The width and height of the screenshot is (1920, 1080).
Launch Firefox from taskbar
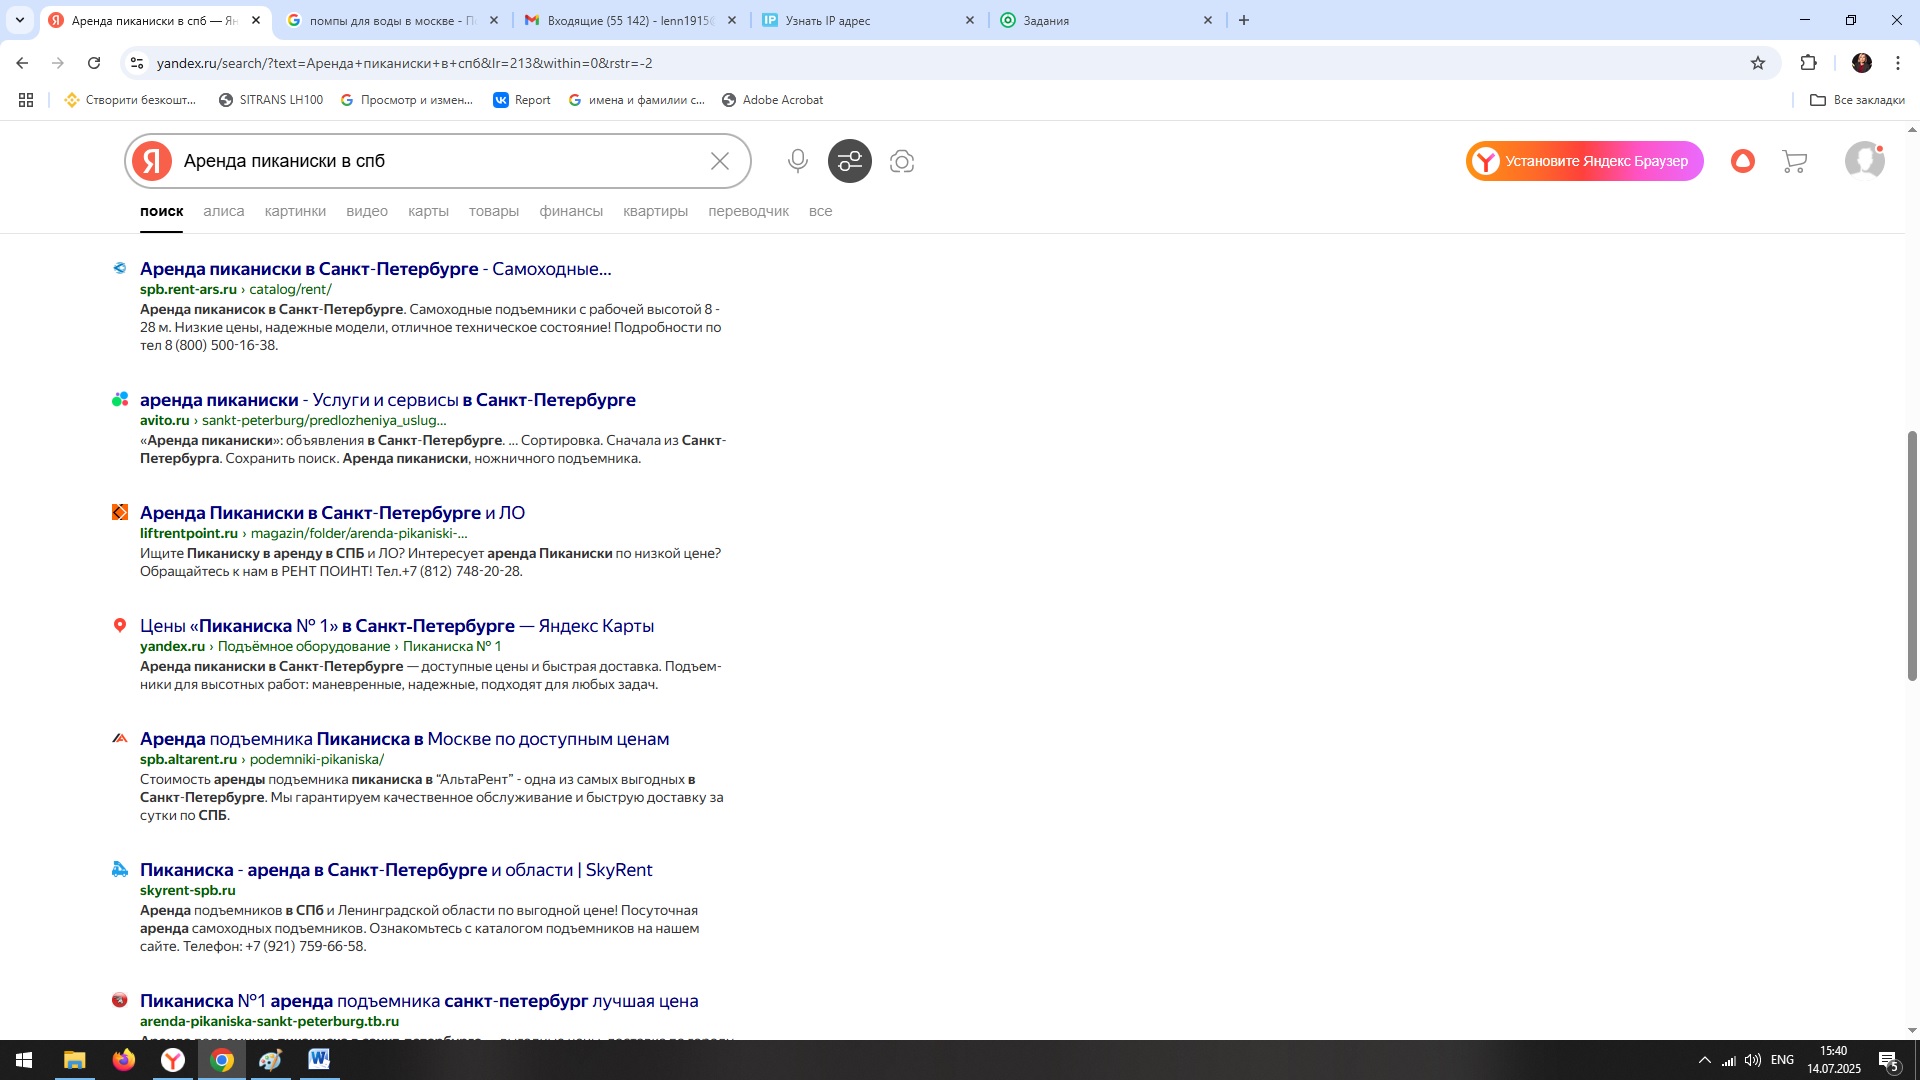pyautogui.click(x=124, y=1060)
